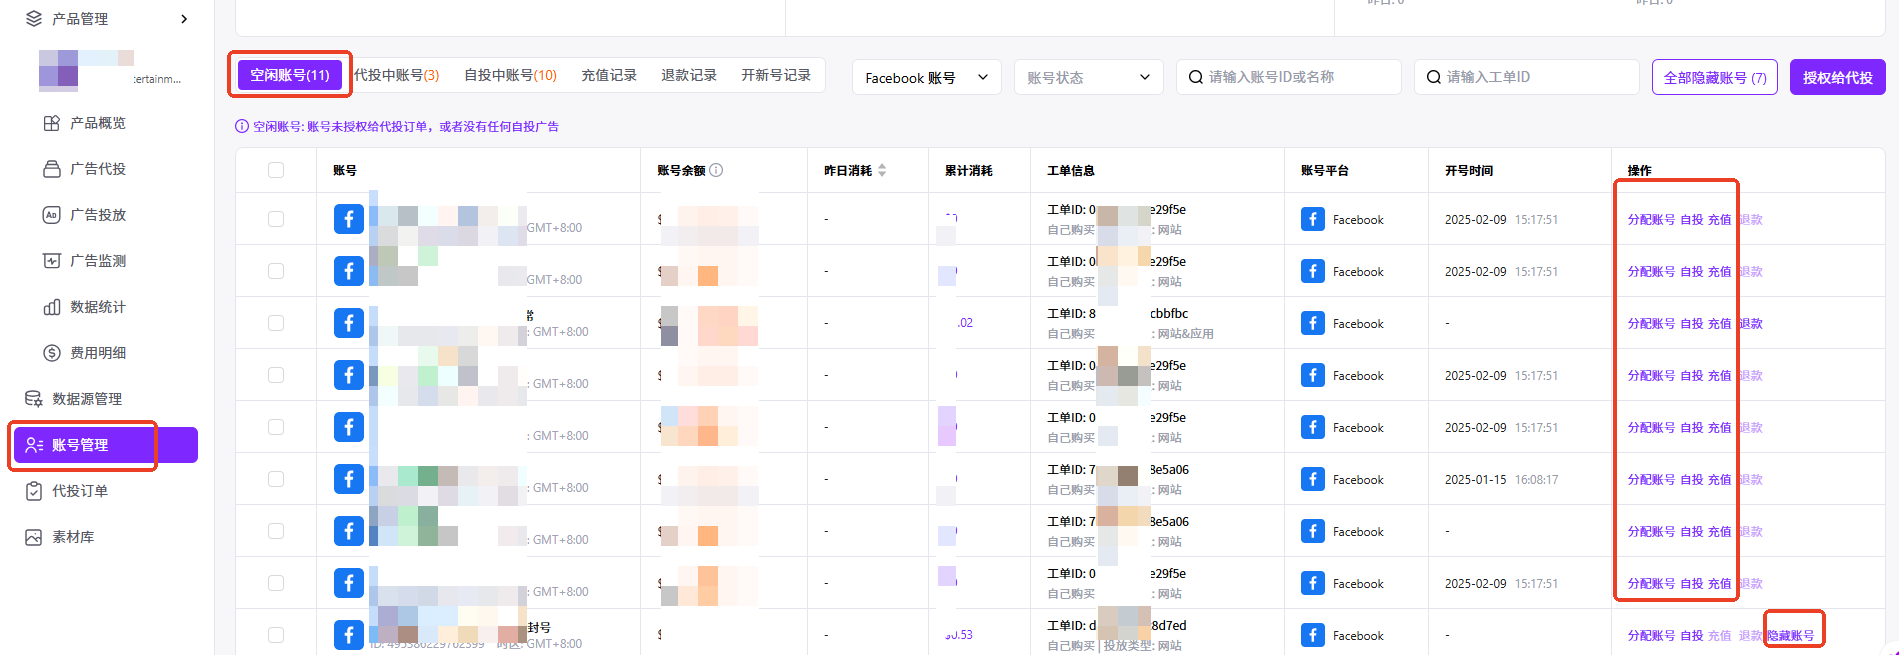
Task: Sort by 昨日消耗 using sort arrows
Action: [x=882, y=171]
